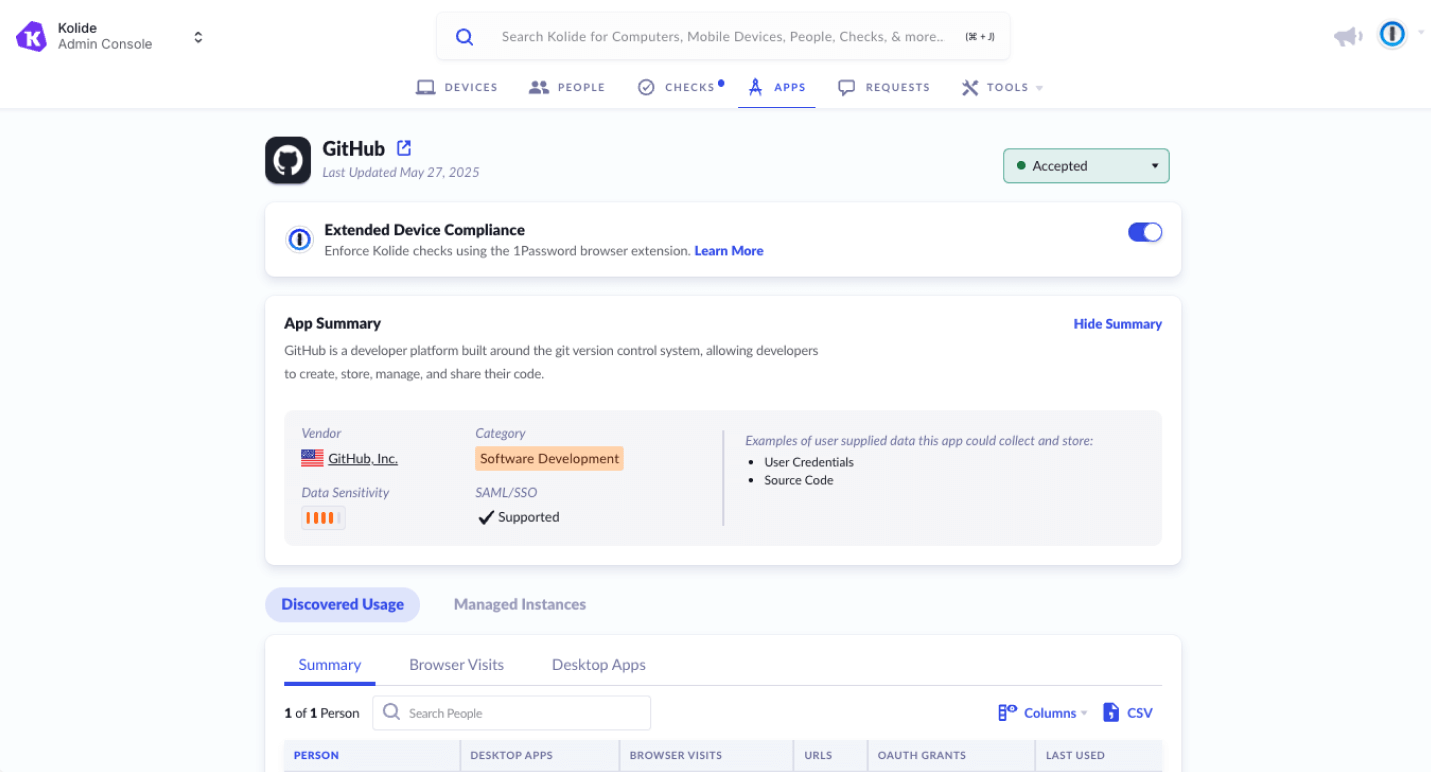
Task: Hide the App Summary panel
Action: pos(1117,323)
